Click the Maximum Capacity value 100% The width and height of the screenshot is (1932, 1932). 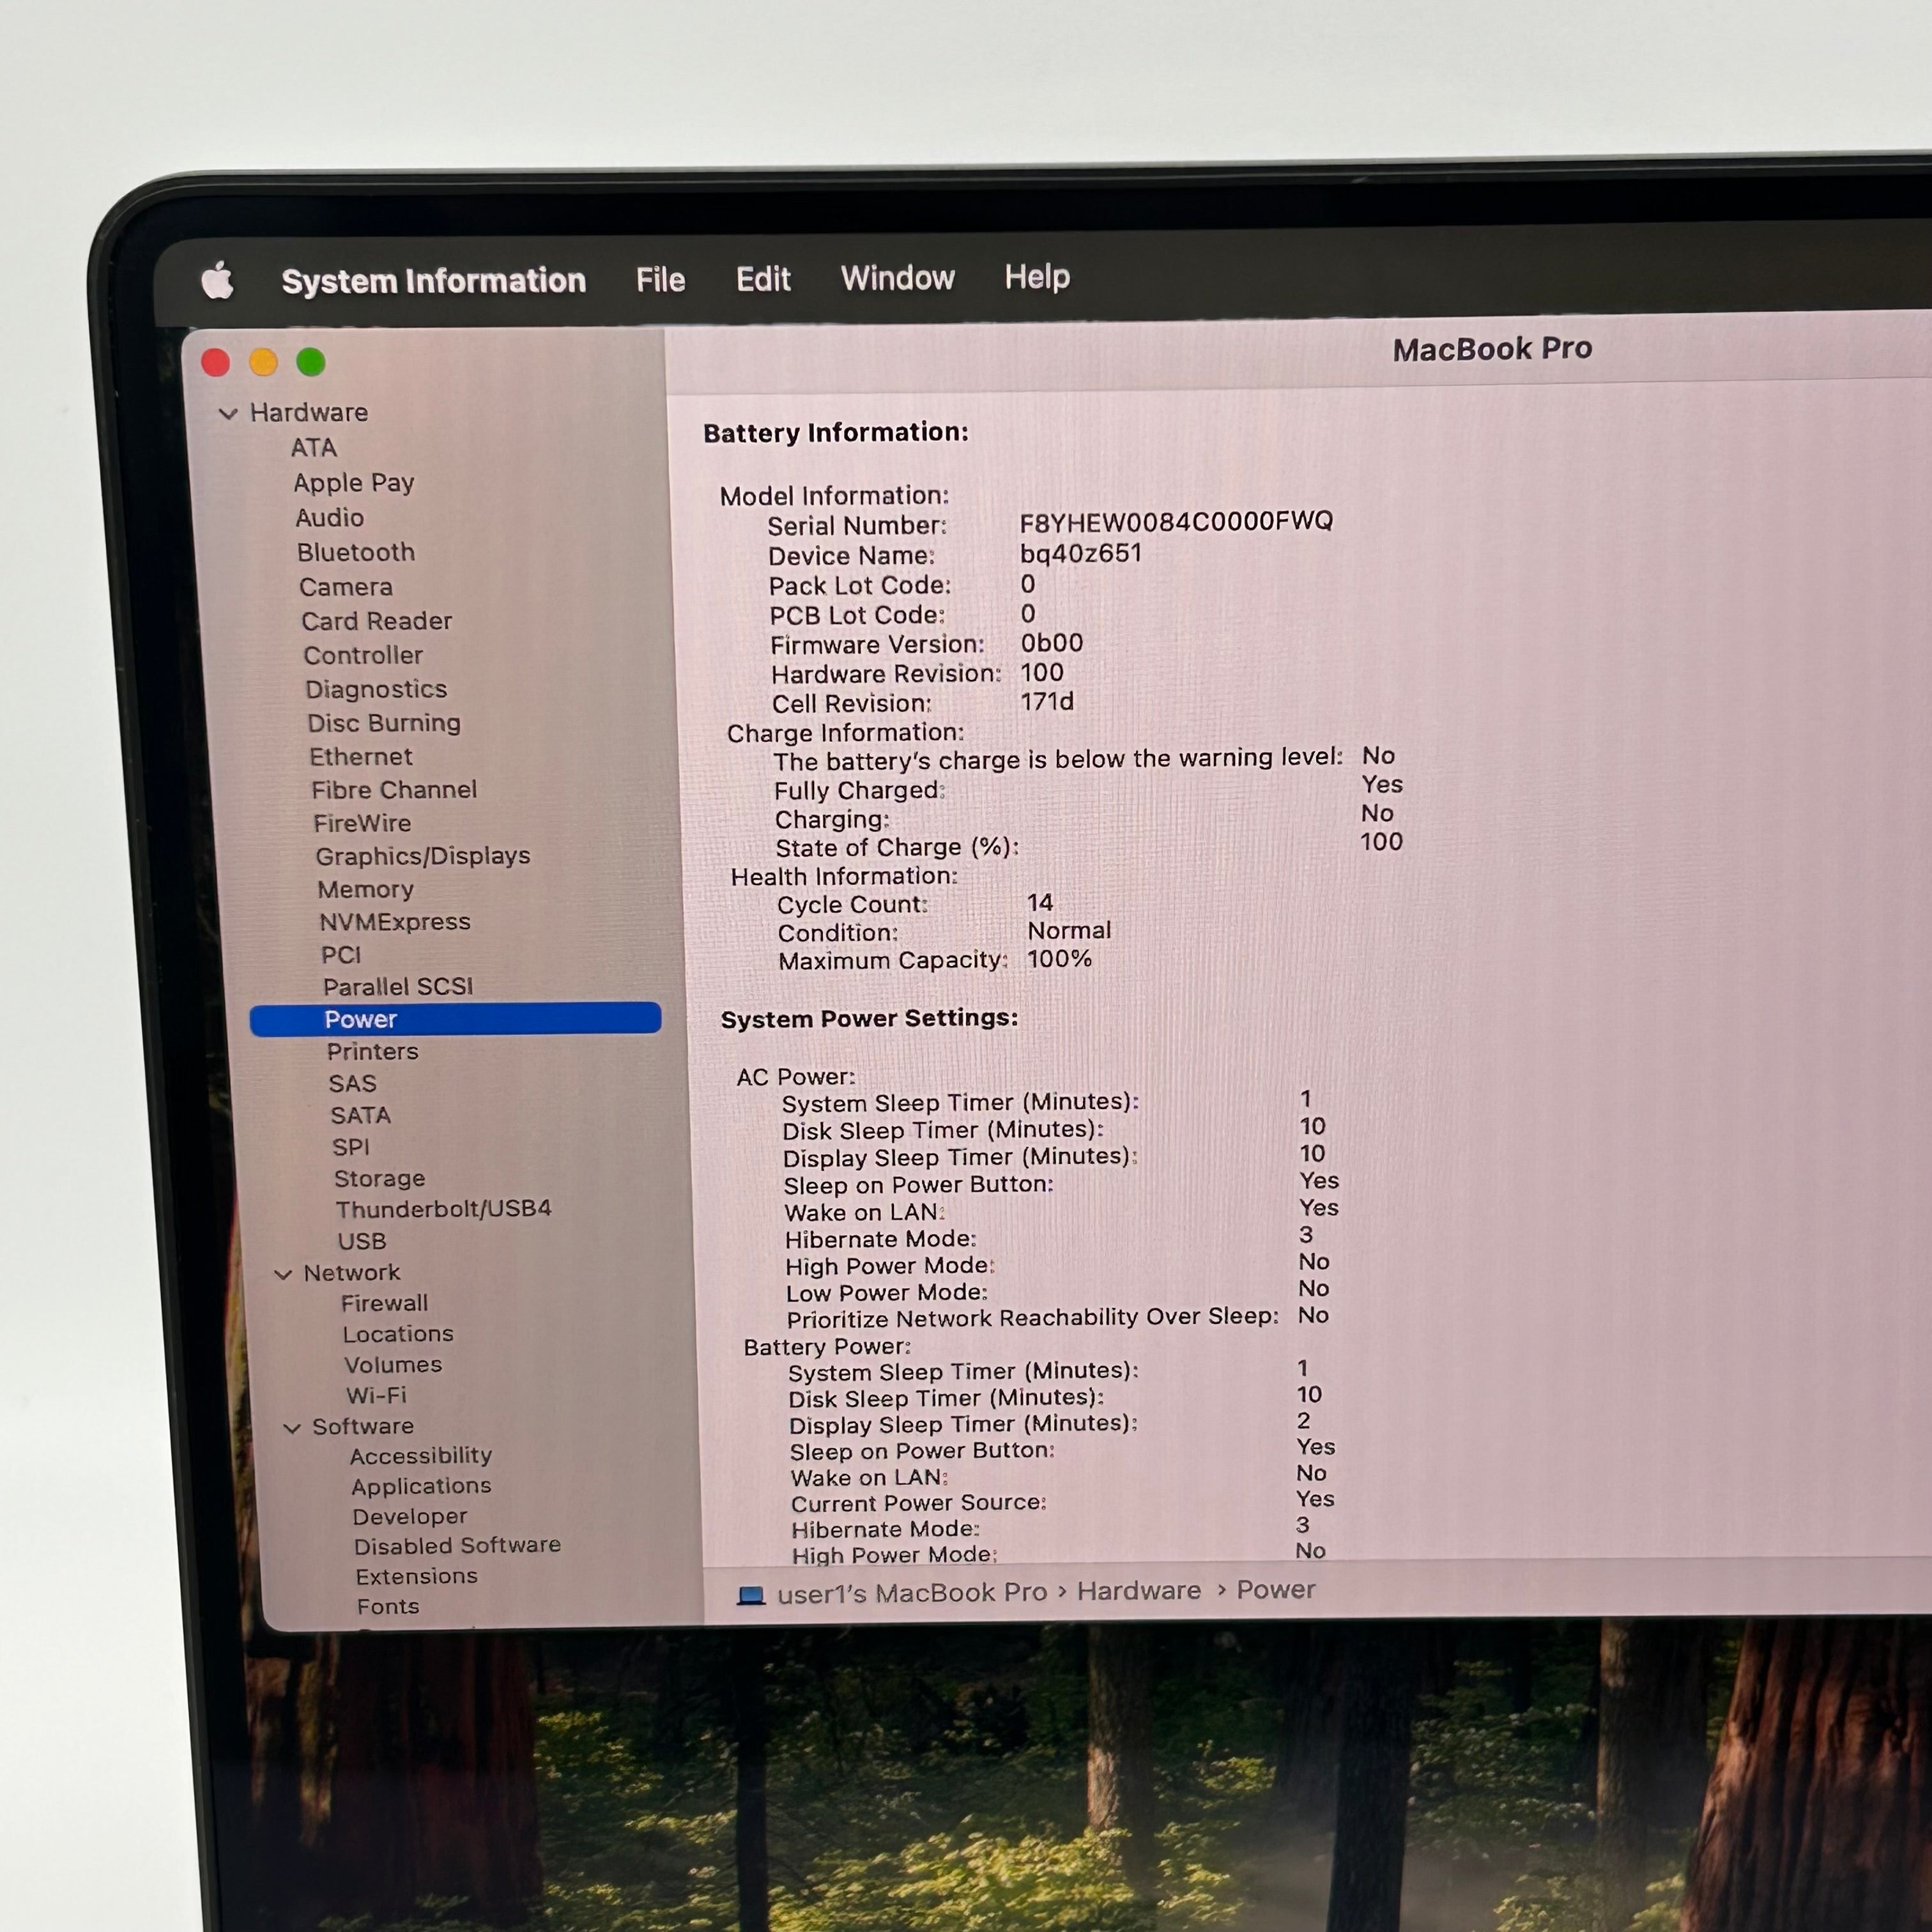click(x=1060, y=959)
